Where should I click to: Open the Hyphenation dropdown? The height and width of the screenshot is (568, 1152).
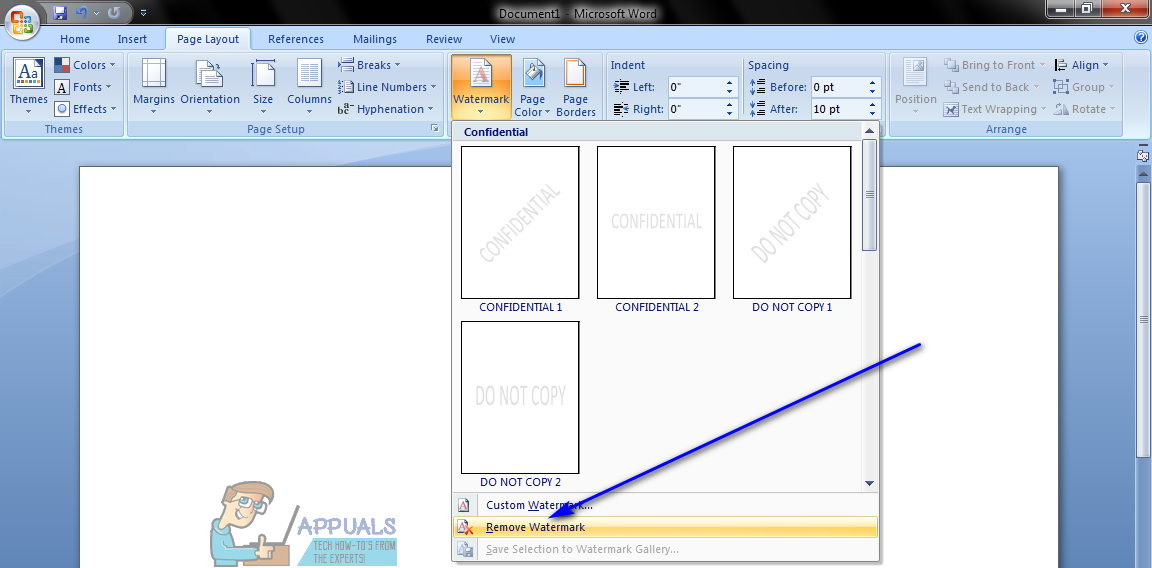[386, 109]
